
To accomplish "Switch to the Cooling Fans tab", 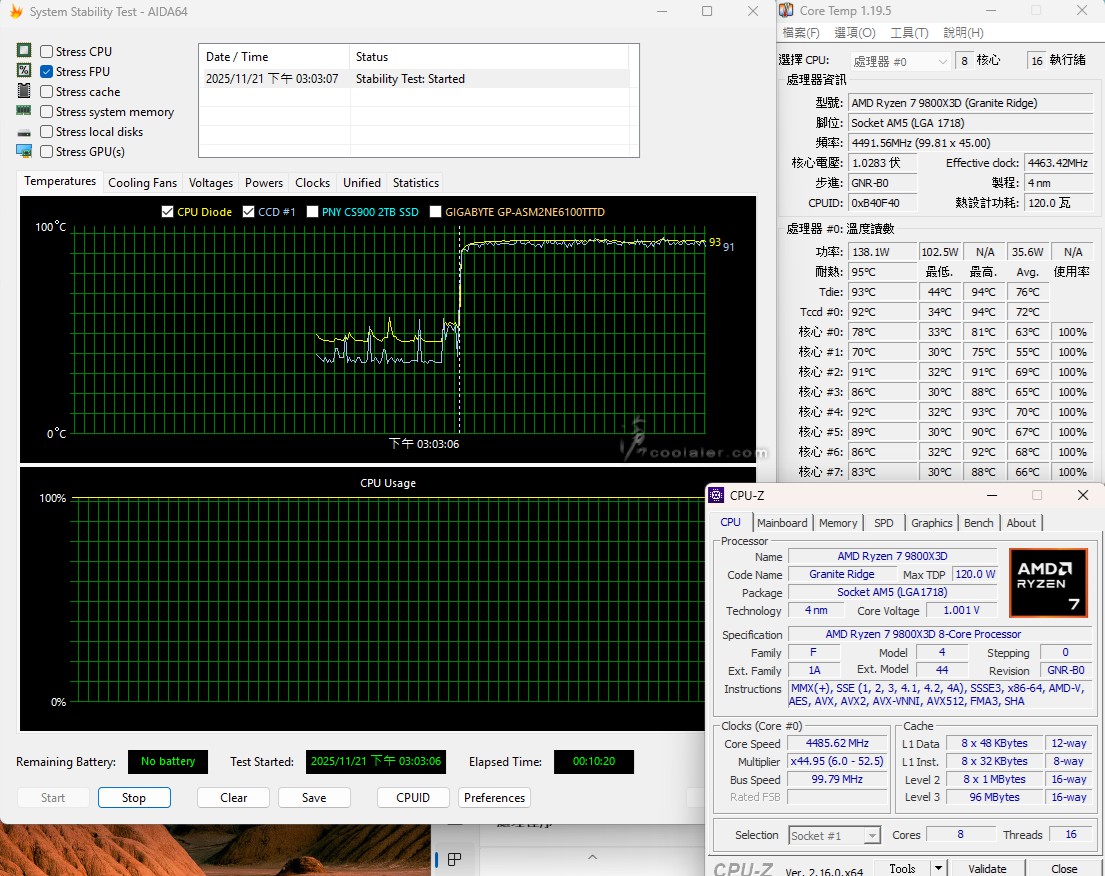I will [x=142, y=183].
